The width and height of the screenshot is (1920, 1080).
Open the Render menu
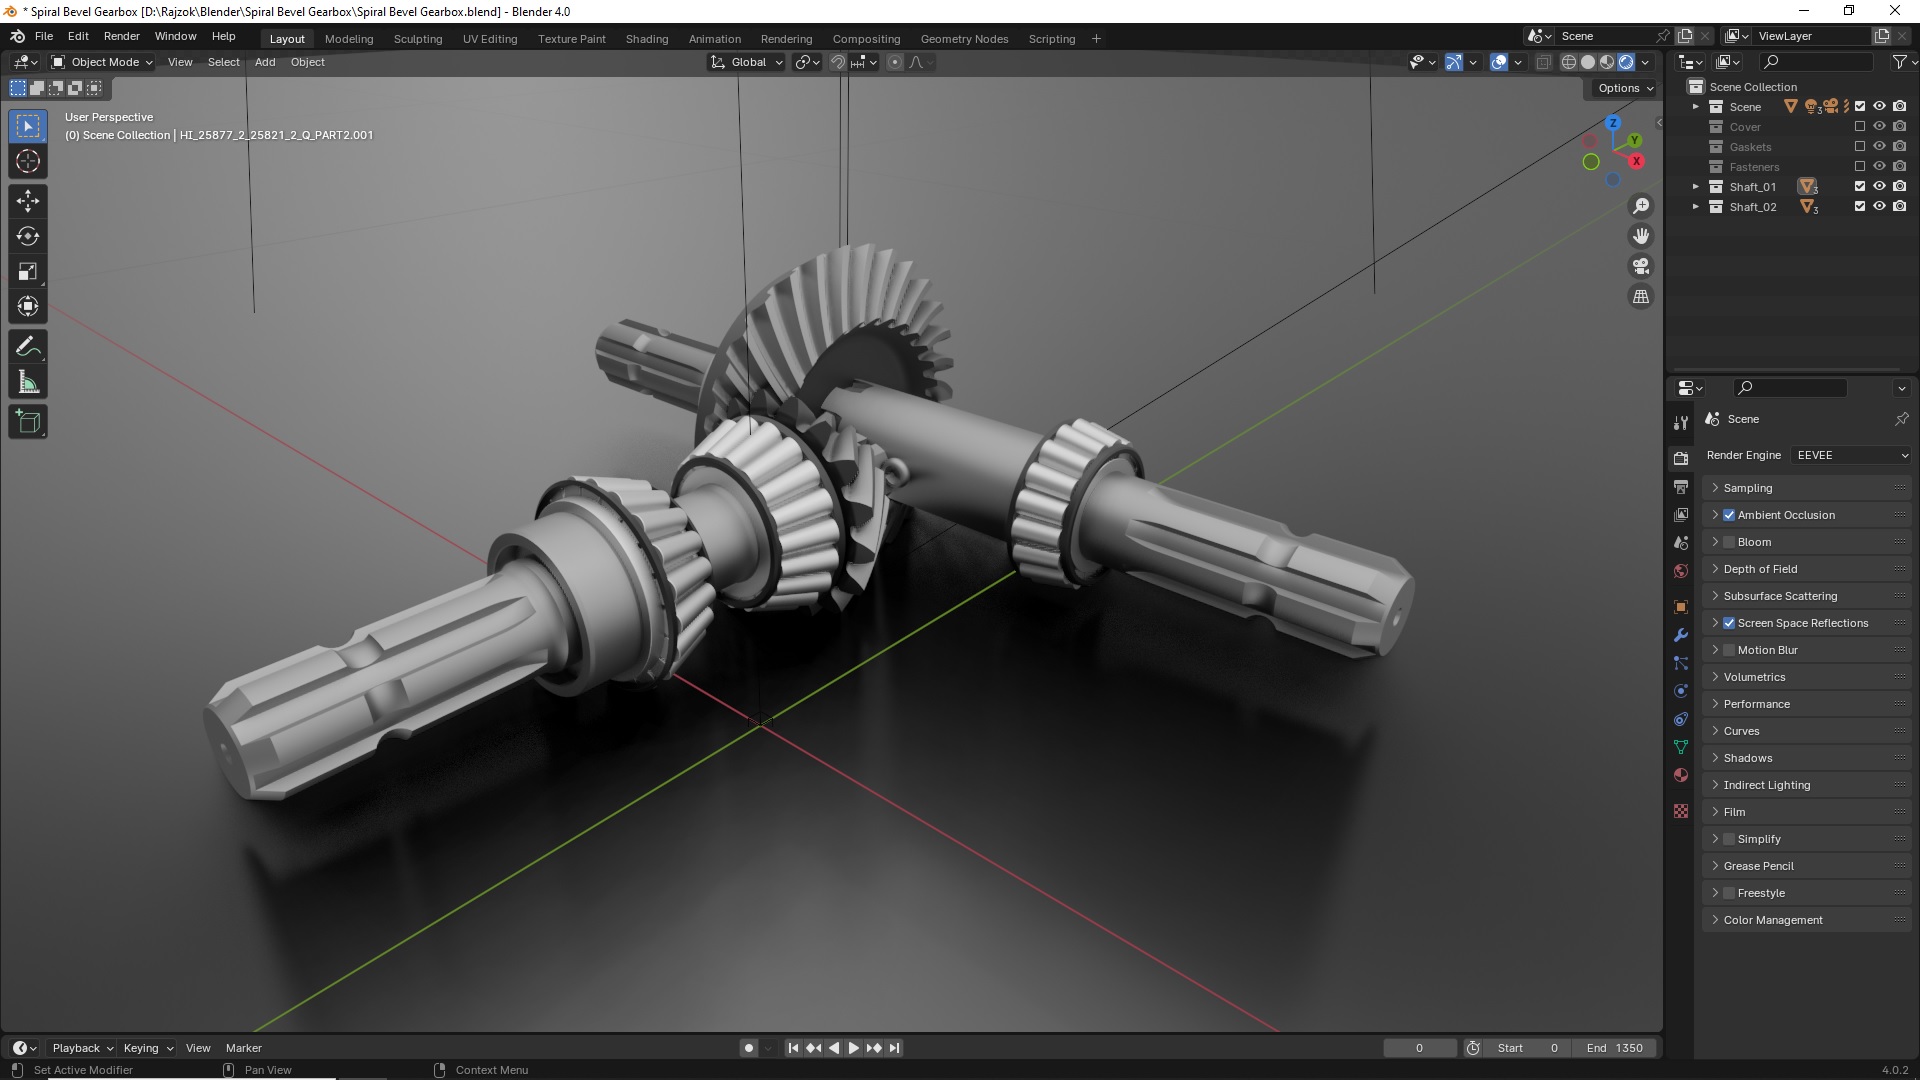tap(121, 36)
